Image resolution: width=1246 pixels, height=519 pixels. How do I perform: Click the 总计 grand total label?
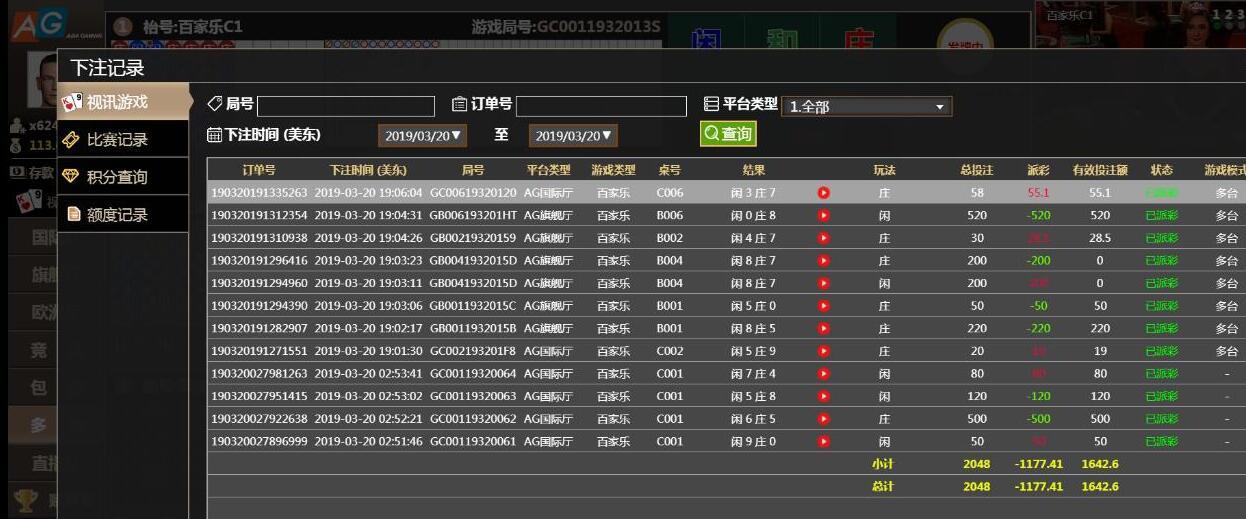pos(883,487)
